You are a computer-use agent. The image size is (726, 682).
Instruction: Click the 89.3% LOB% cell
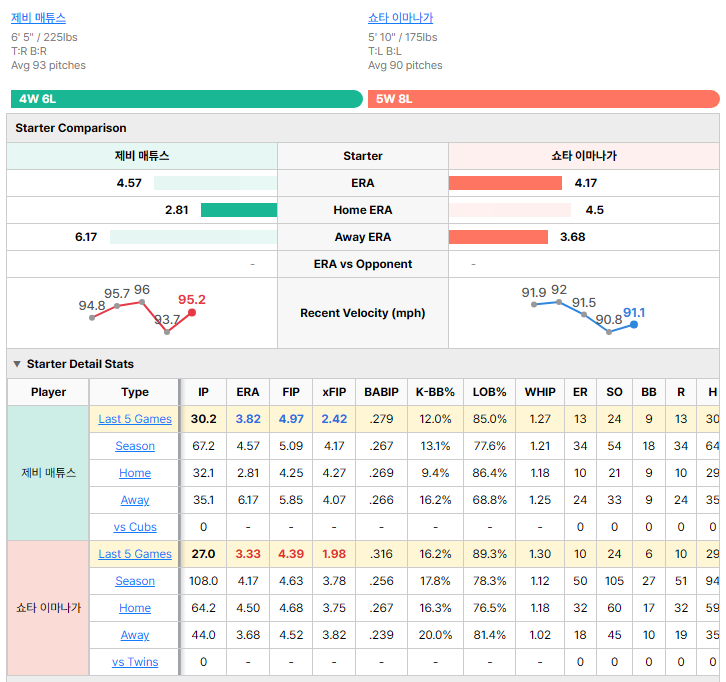tap(489, 554)
